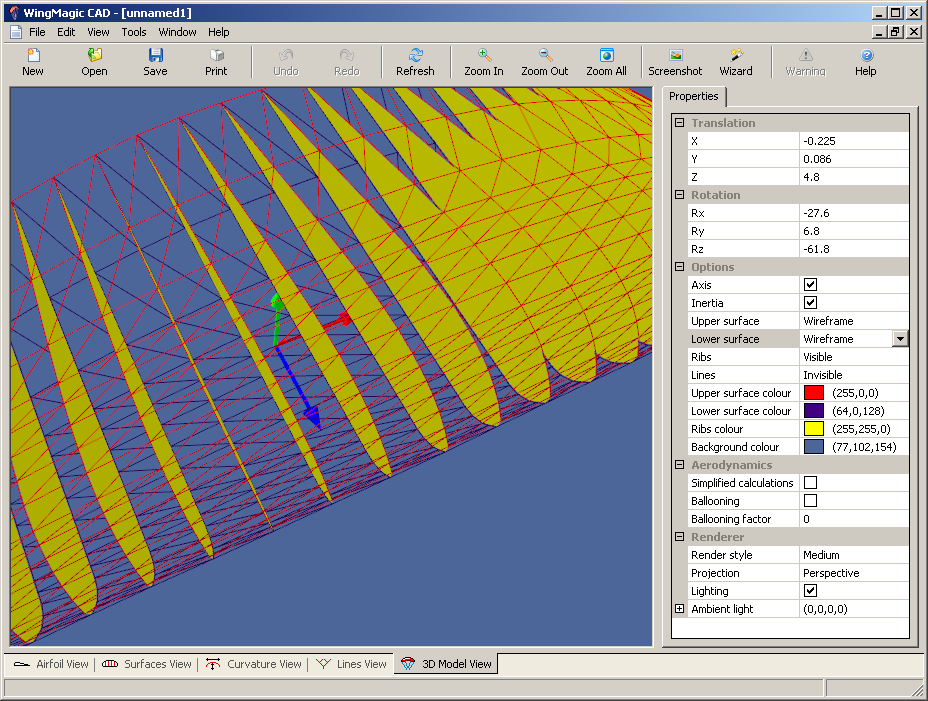Restore the inner document window
Image resolution: width=928 pixels, height=701 pixels.
tap(896, 32)
